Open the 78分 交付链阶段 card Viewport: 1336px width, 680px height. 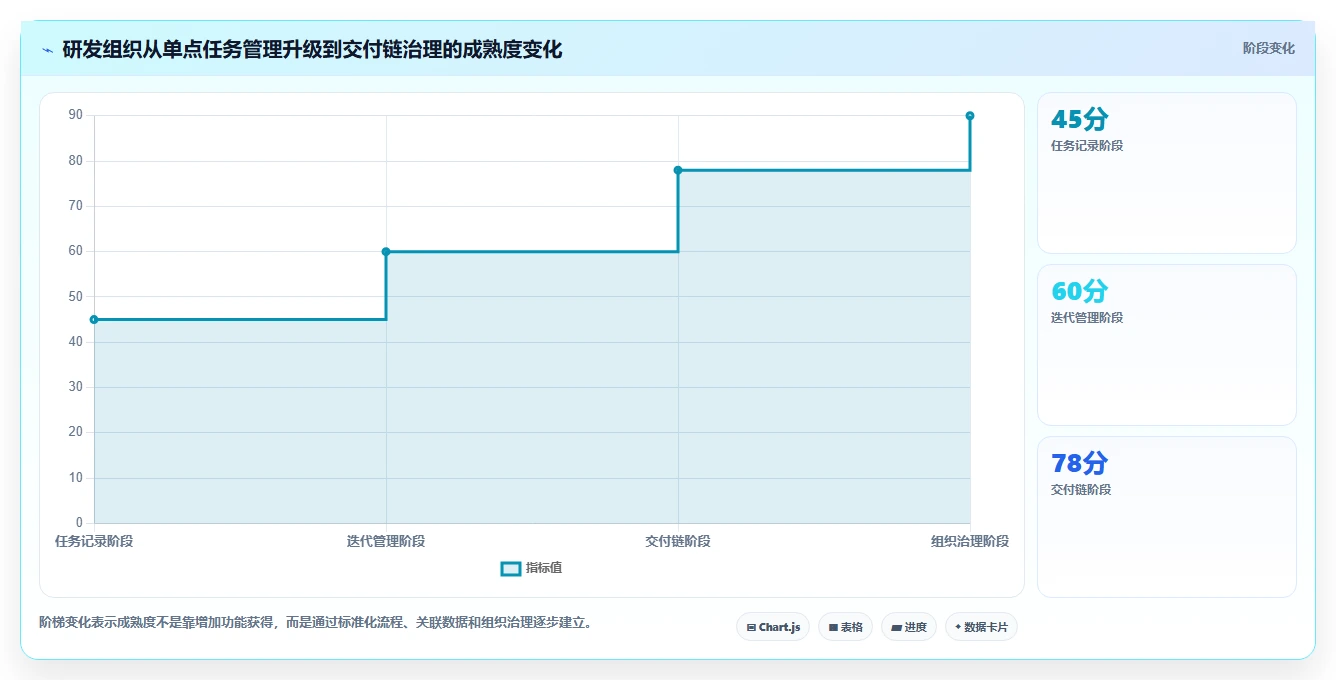[x=1166, y=517]
